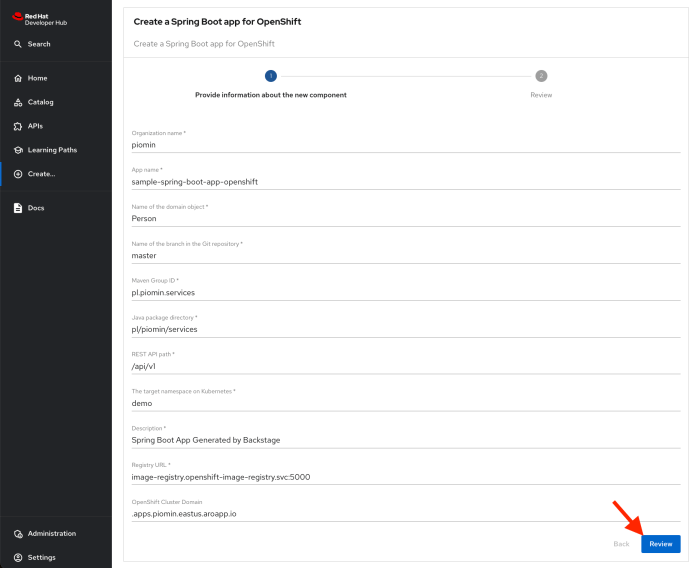Edit the REST API path field
This screenshot has height=568, width=696.
tap(392, 366)
